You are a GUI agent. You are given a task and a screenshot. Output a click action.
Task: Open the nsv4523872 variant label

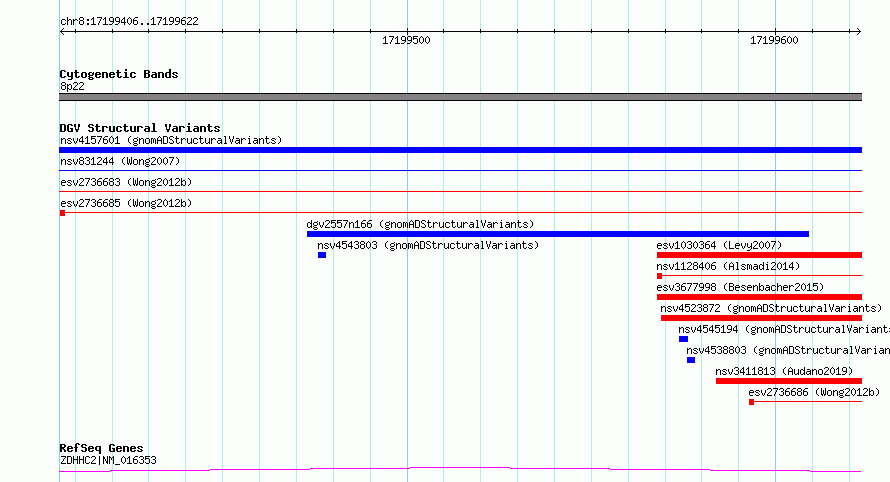pos(771,308)
